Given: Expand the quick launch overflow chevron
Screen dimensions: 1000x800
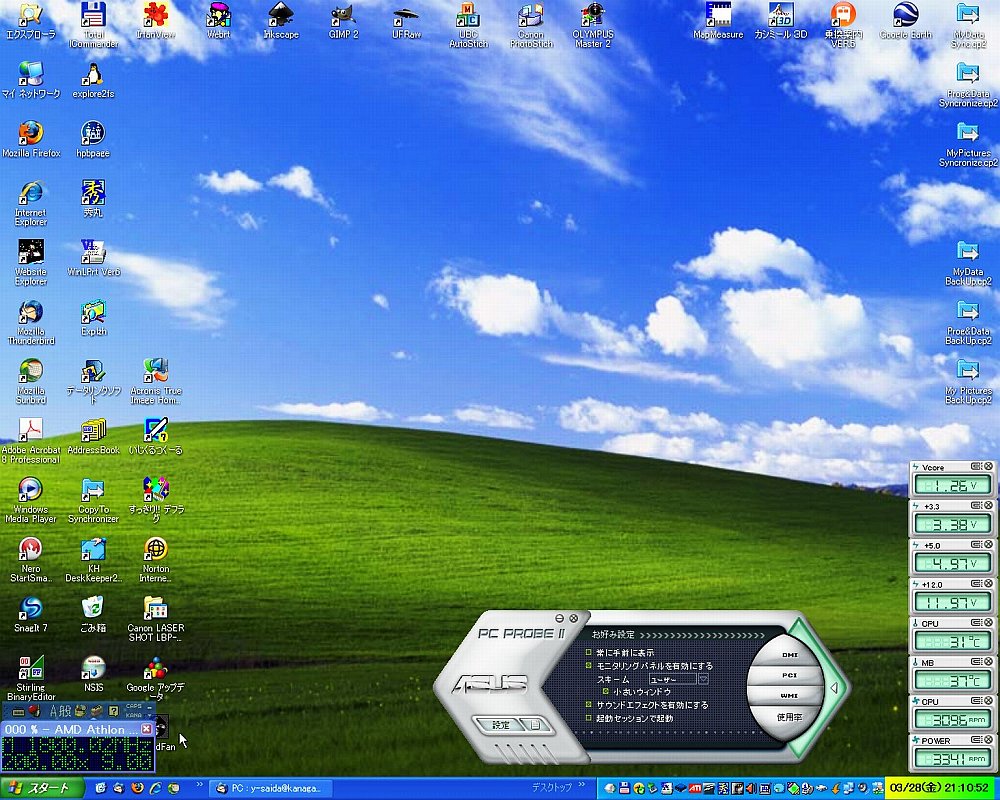Looking at the screenshot, I should 199,785.
